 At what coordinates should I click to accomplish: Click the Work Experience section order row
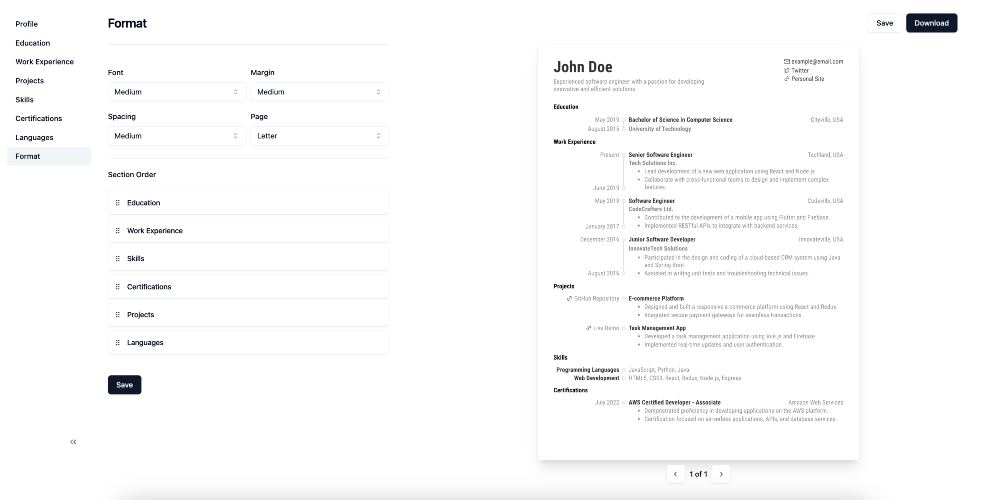[249, 231]
